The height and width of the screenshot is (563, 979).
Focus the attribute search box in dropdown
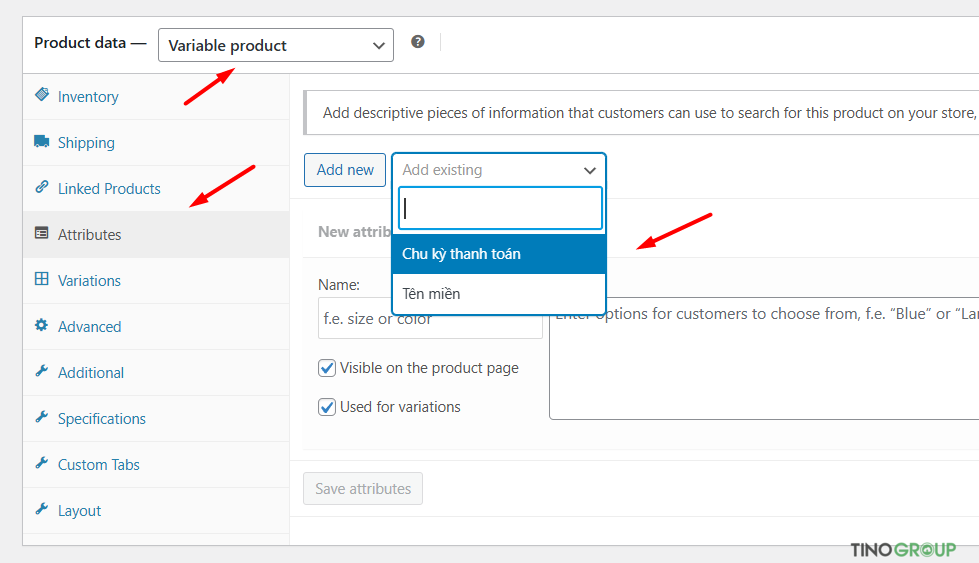pos(500,209)
